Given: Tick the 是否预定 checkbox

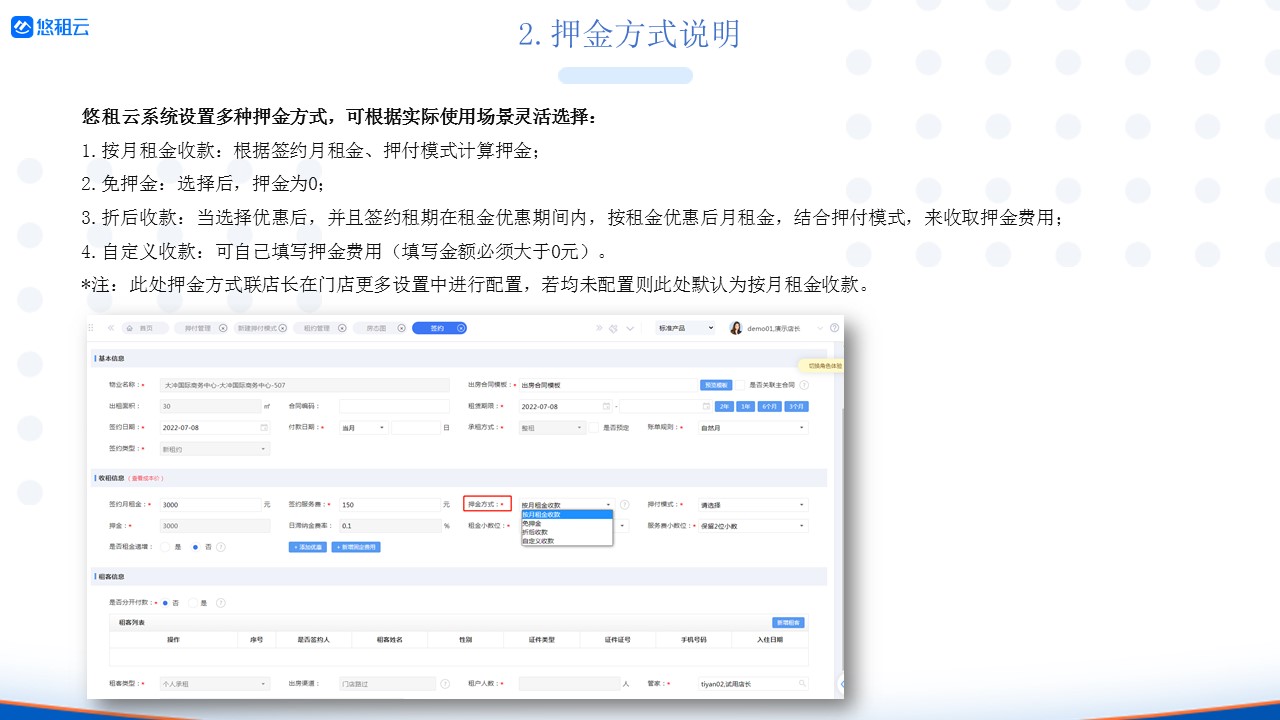Looking at the screenshot, I should [x=594, y=427].
